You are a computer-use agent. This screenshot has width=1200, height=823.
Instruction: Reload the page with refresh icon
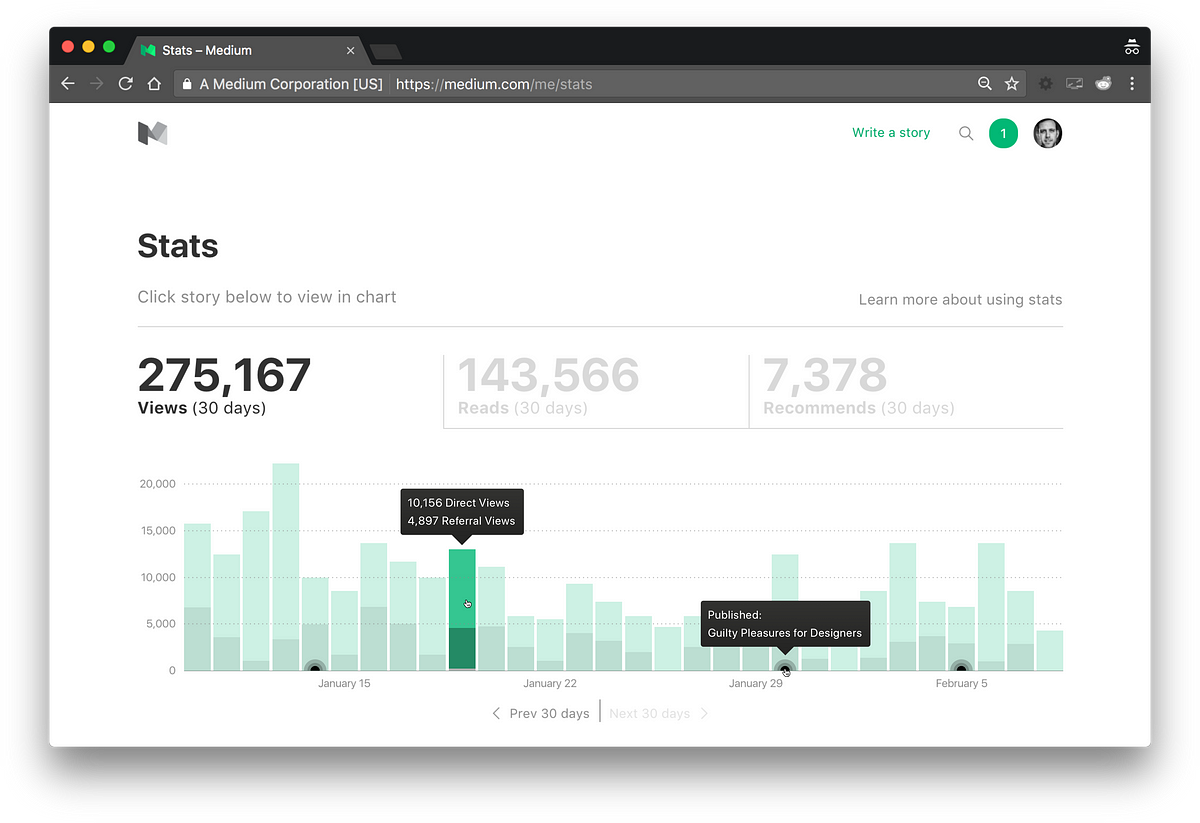pos(126,84)
